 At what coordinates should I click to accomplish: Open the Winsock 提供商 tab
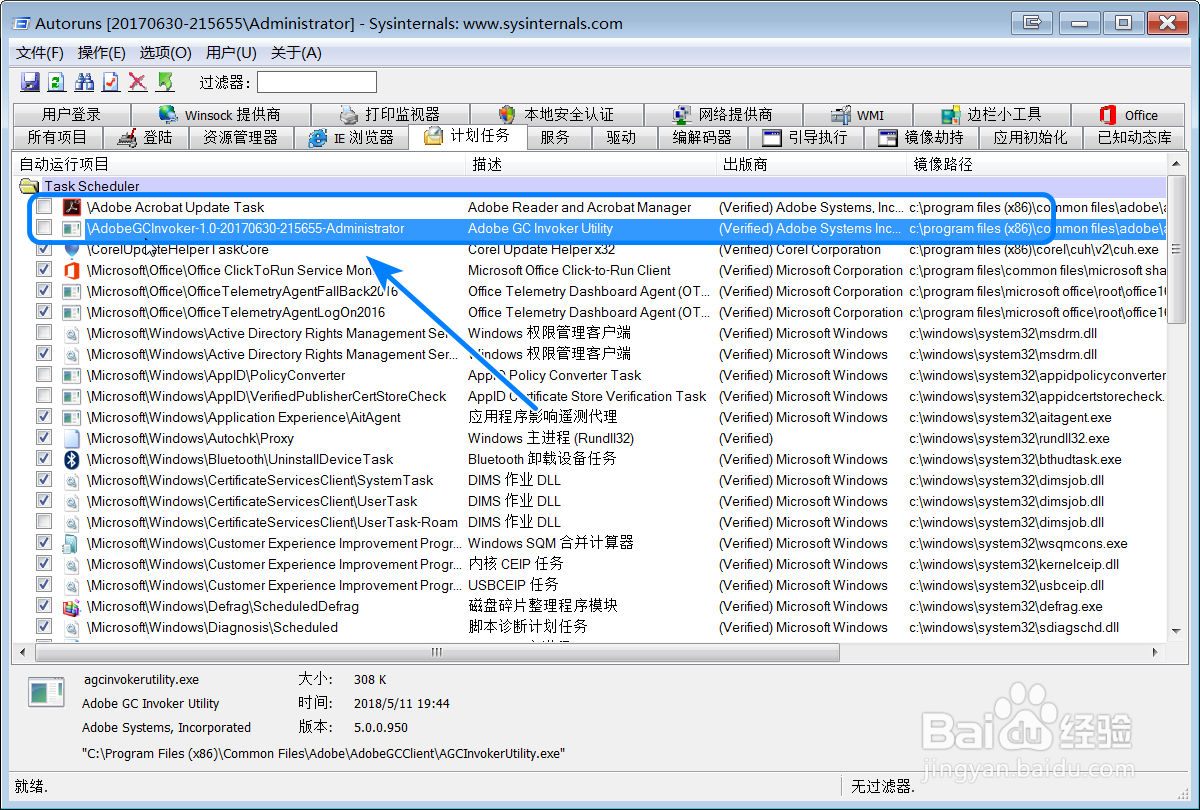220,115
